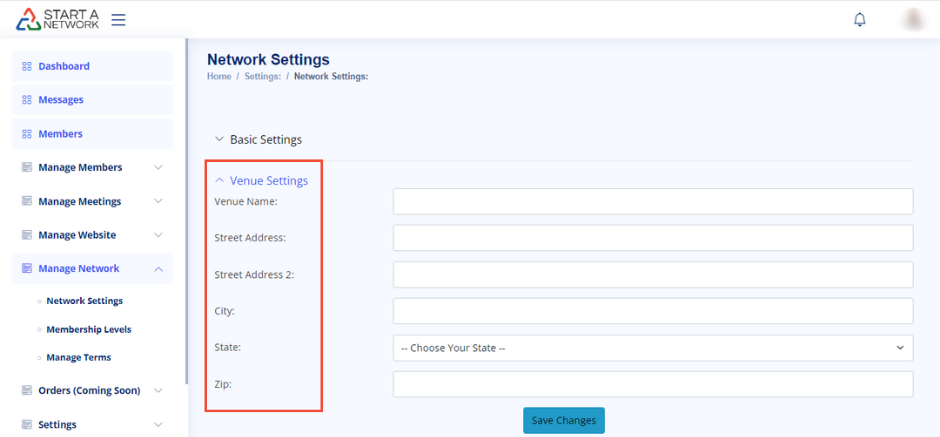Image resolution: width=940 pixels, height=437 pixels.
Task: Collapse the Venue Settings section
Action: (x=261, y=181)
